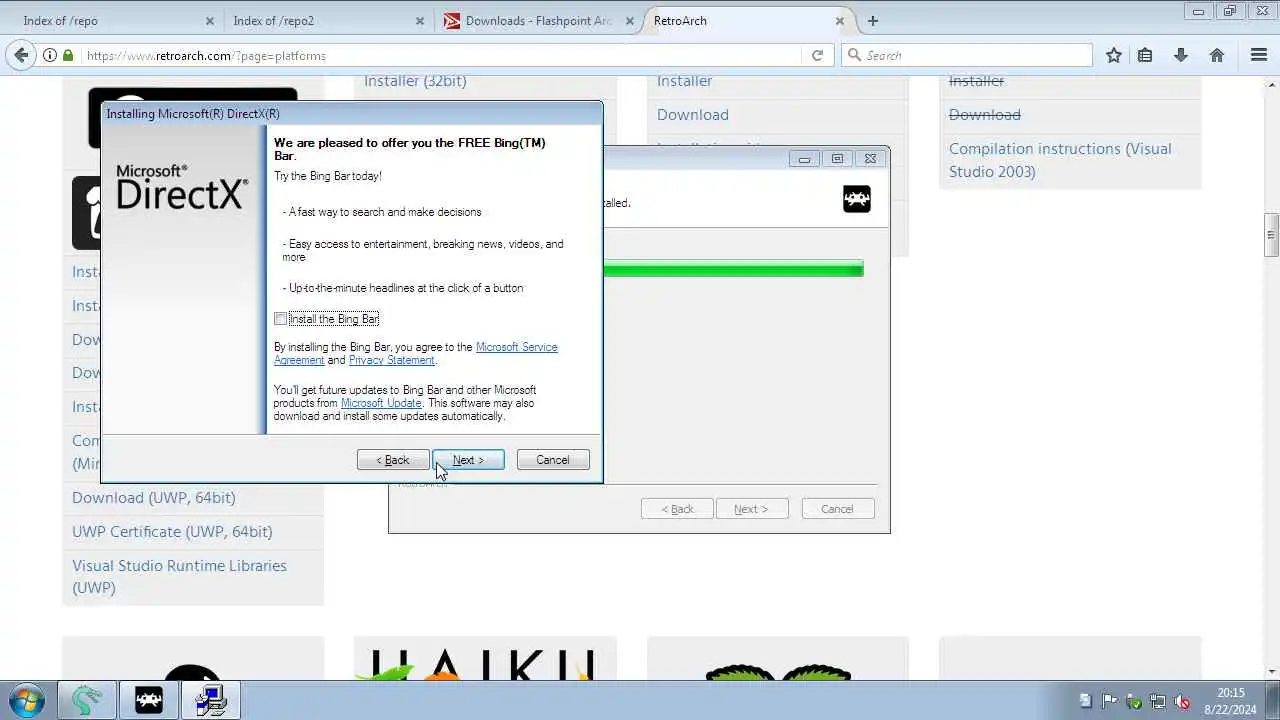Close the RetroArch tab
1280x720 pixels.
pos(840,21)
